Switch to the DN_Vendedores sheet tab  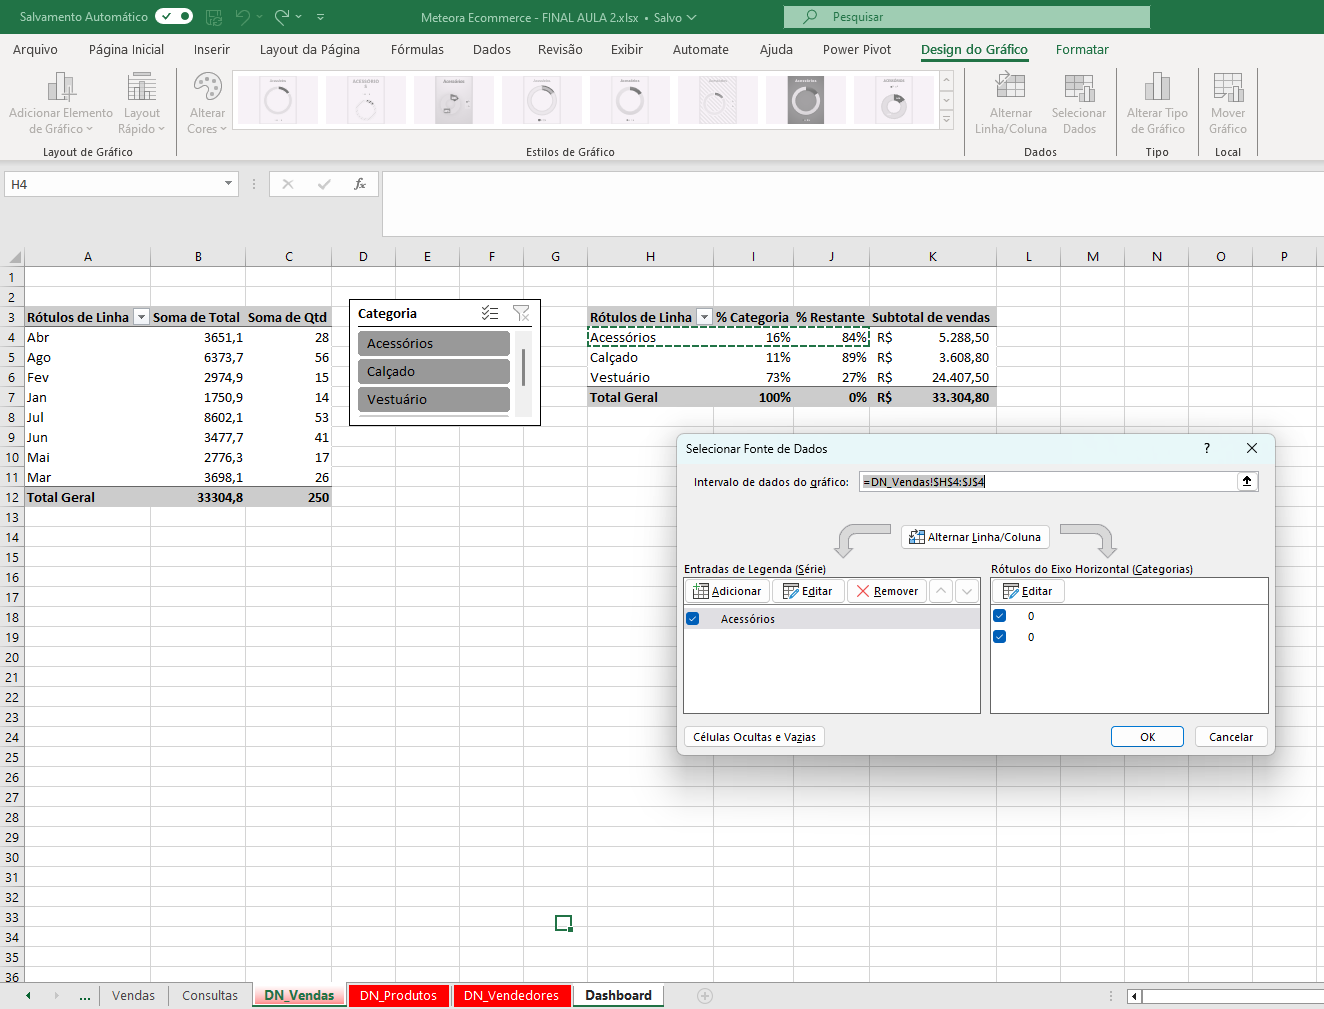click(x=511, y=995)
